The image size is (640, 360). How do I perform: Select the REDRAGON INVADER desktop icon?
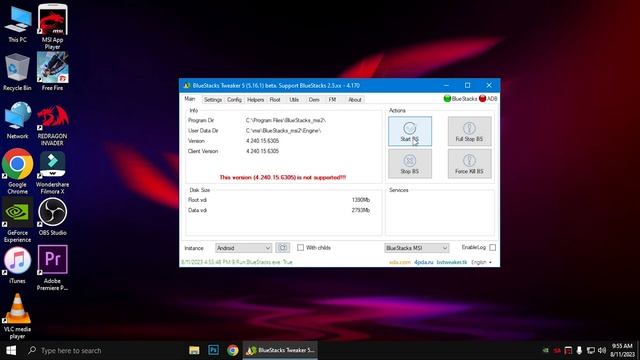[53, 126]
